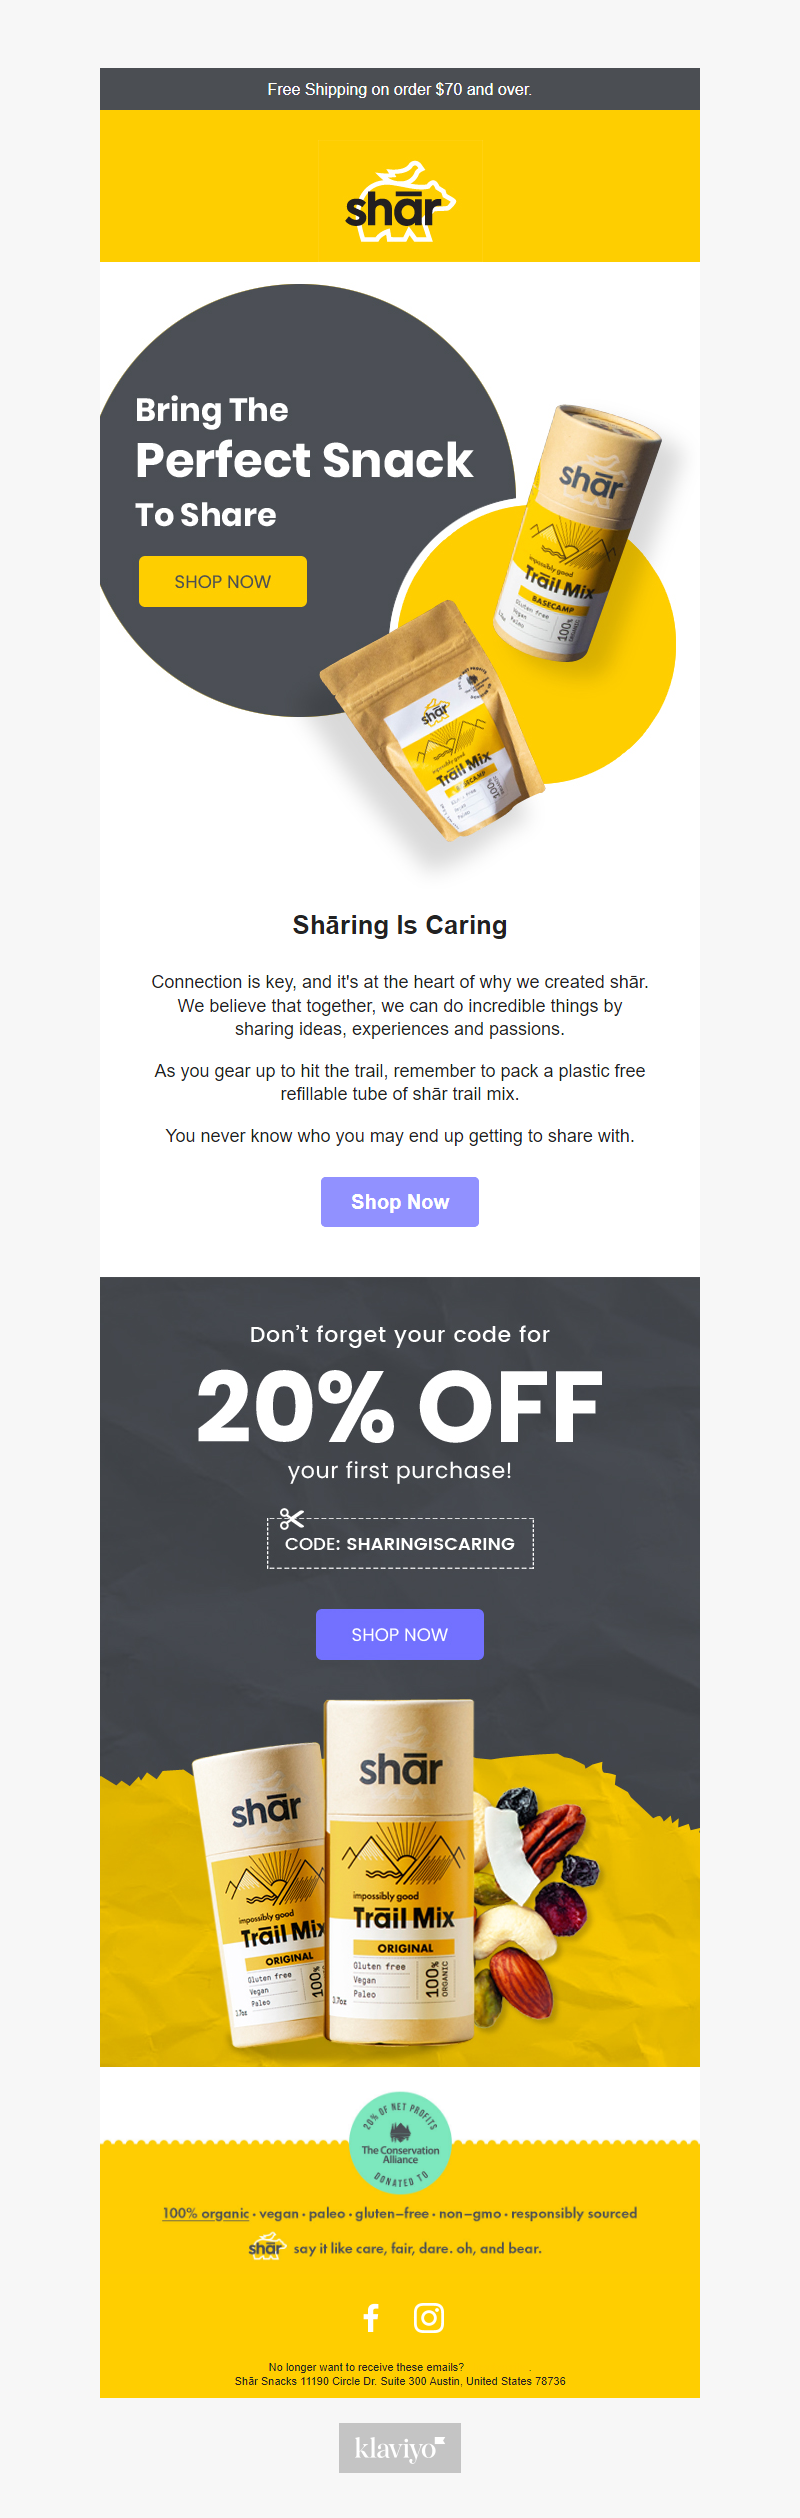Viewport: 800px width, 2518px height.
Task: Click The Conservation Alliance round badge
Action: (400, 2142)
